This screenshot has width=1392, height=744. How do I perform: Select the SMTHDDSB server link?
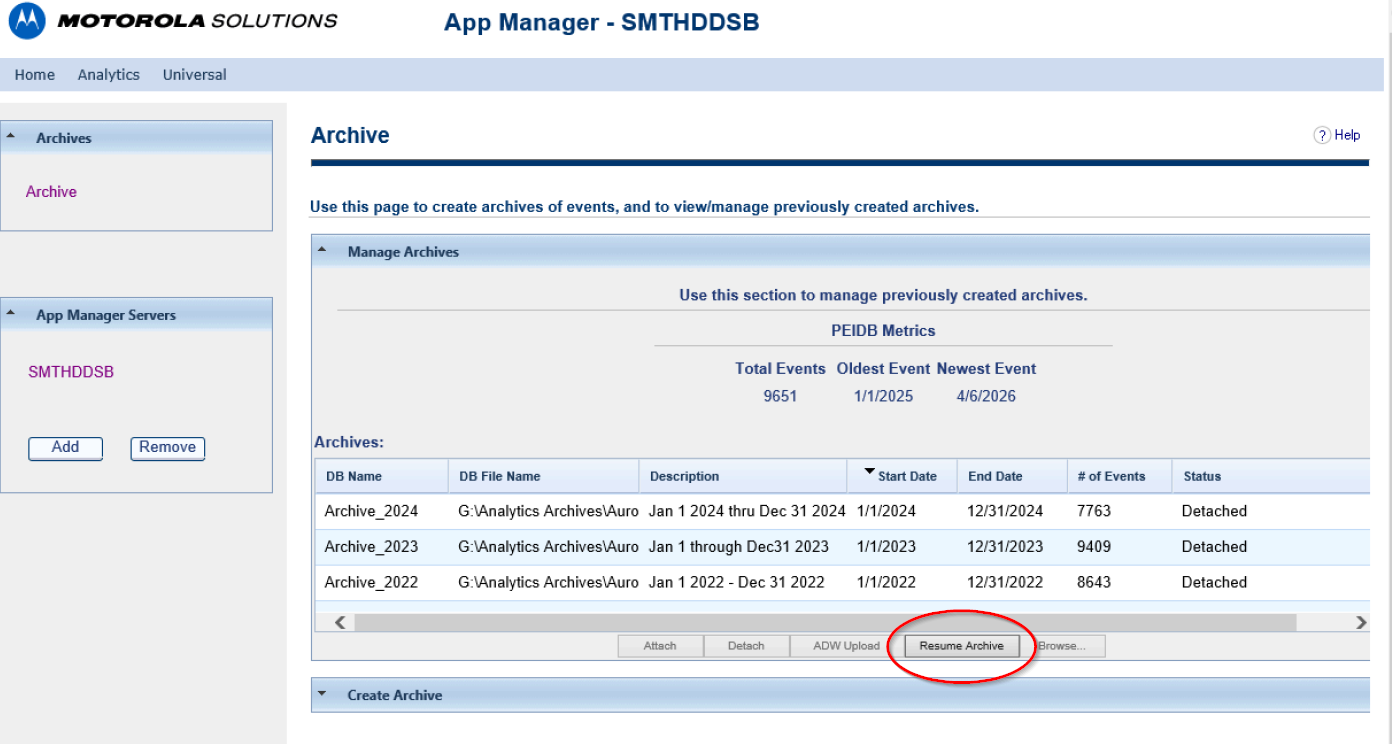coord(71,372)
